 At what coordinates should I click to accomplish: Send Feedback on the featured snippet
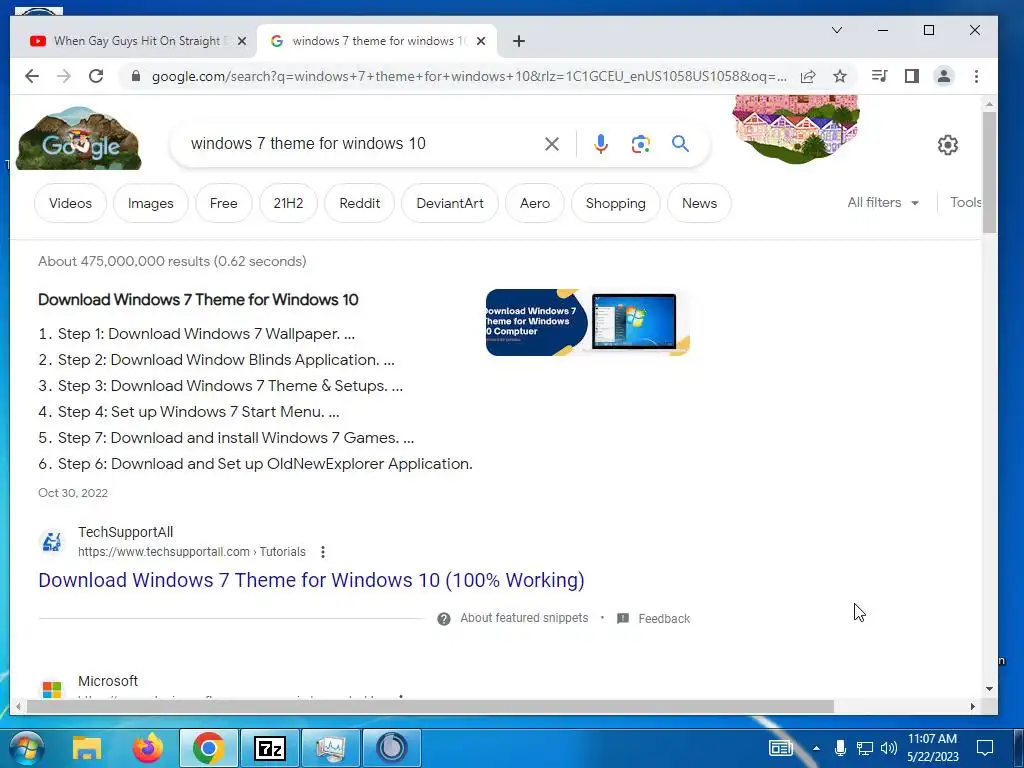click(664, 618)
